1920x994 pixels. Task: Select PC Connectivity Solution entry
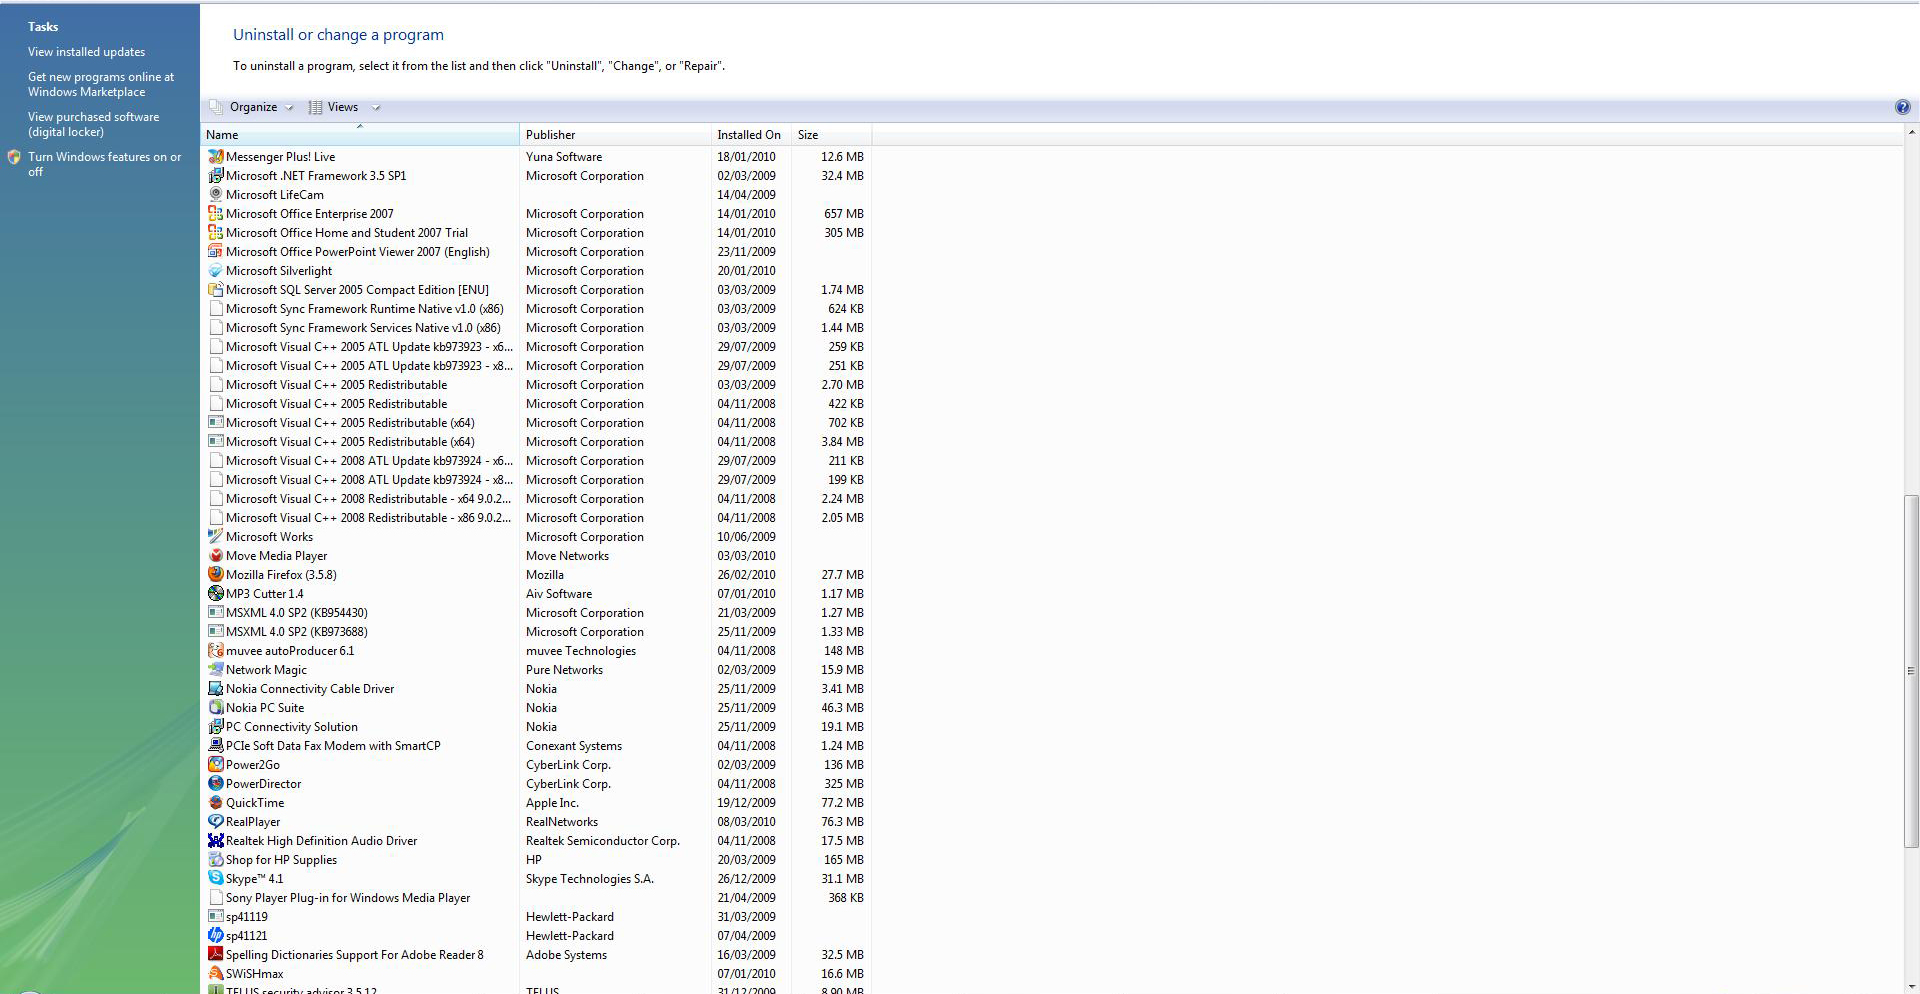(x=292, y=726)
